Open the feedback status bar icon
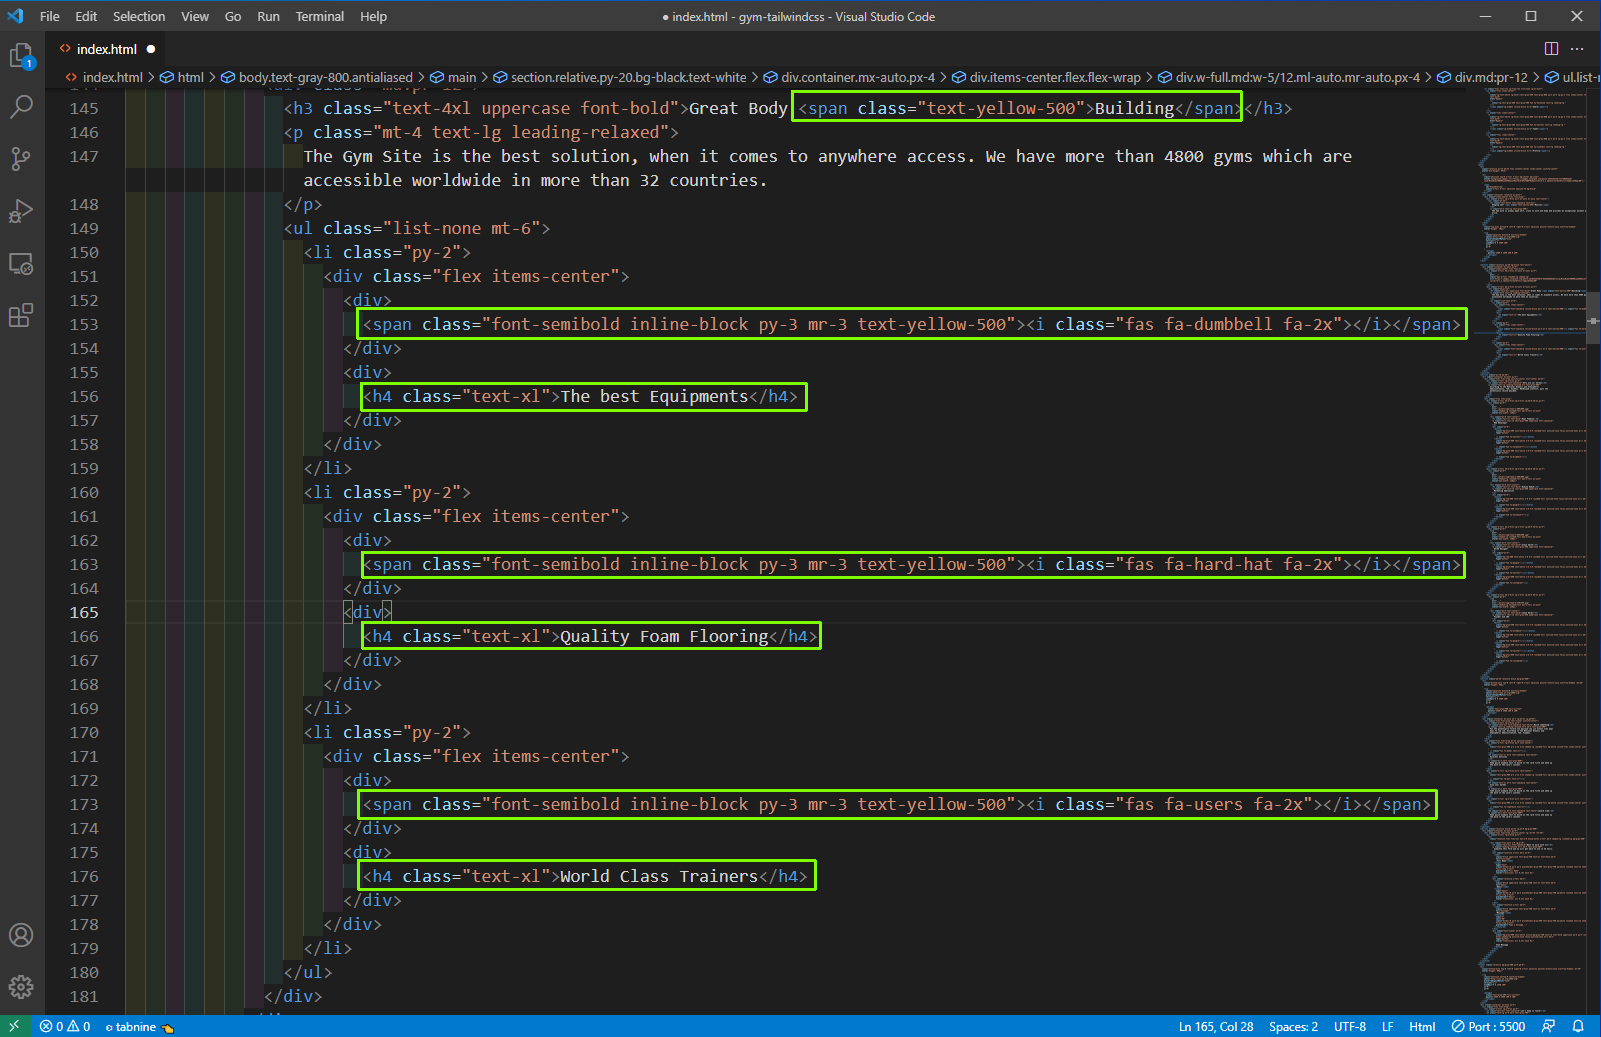Image resolution: width=1601 pixels, height=1037 pixels. point(1548,1026)
